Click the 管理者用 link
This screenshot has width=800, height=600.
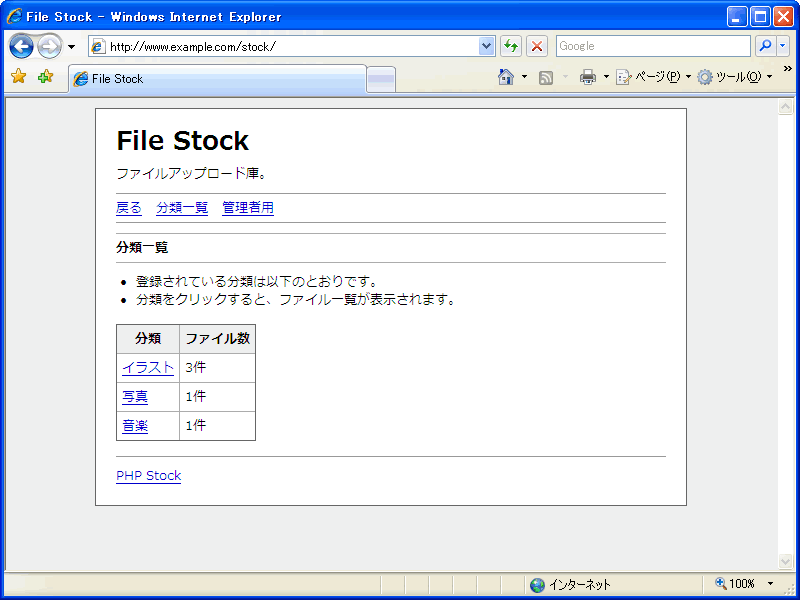(248, 208)
